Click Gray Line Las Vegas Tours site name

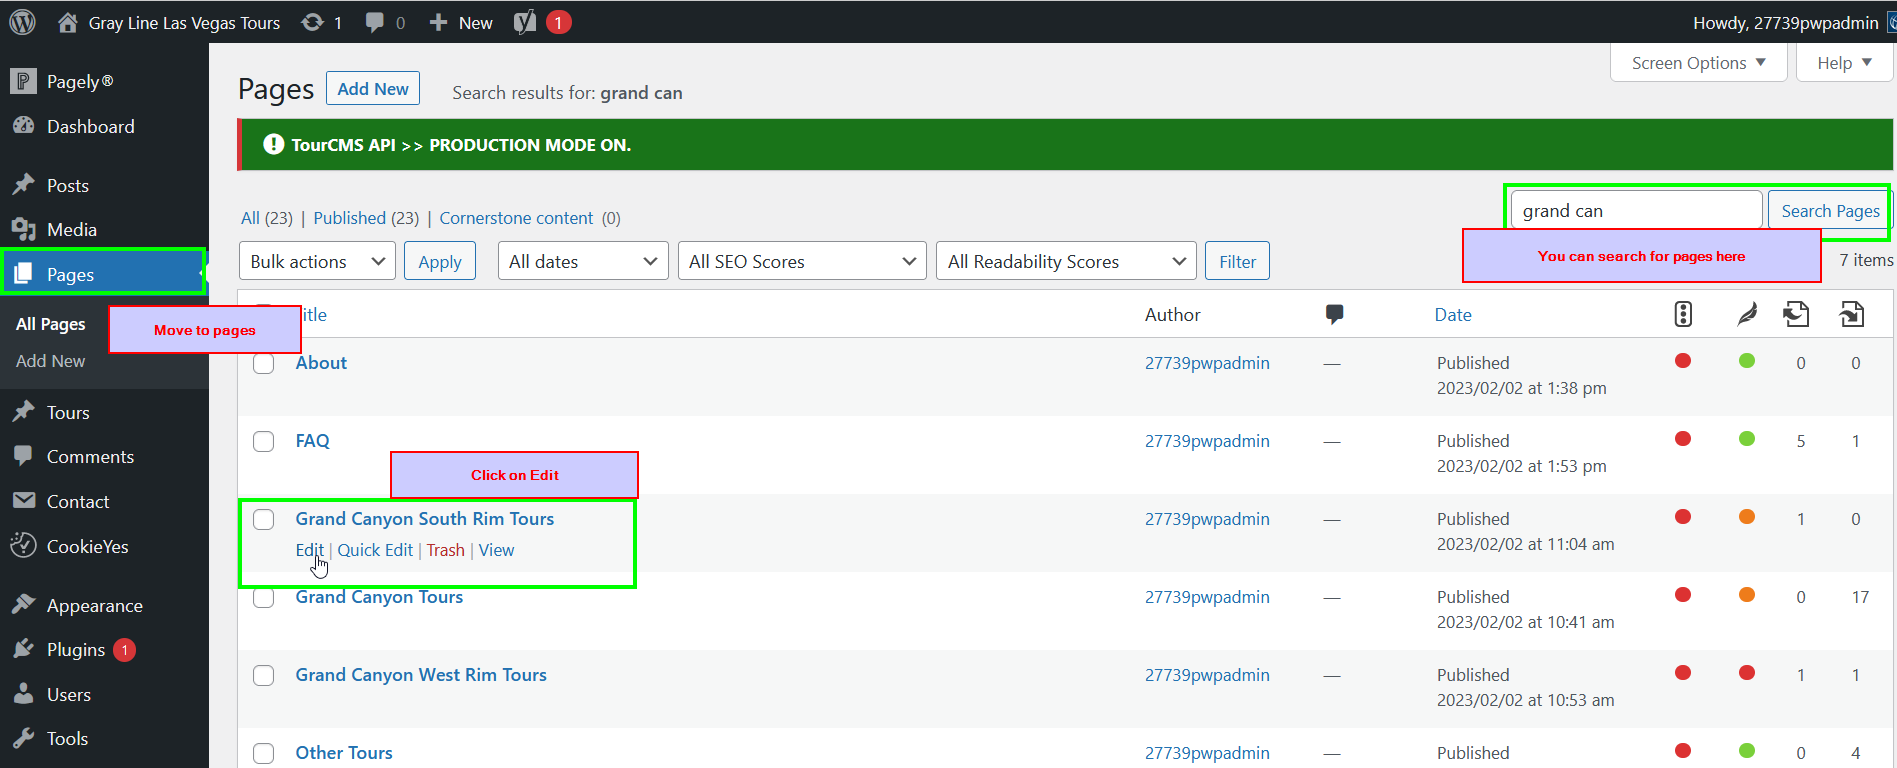click(184, 23)
